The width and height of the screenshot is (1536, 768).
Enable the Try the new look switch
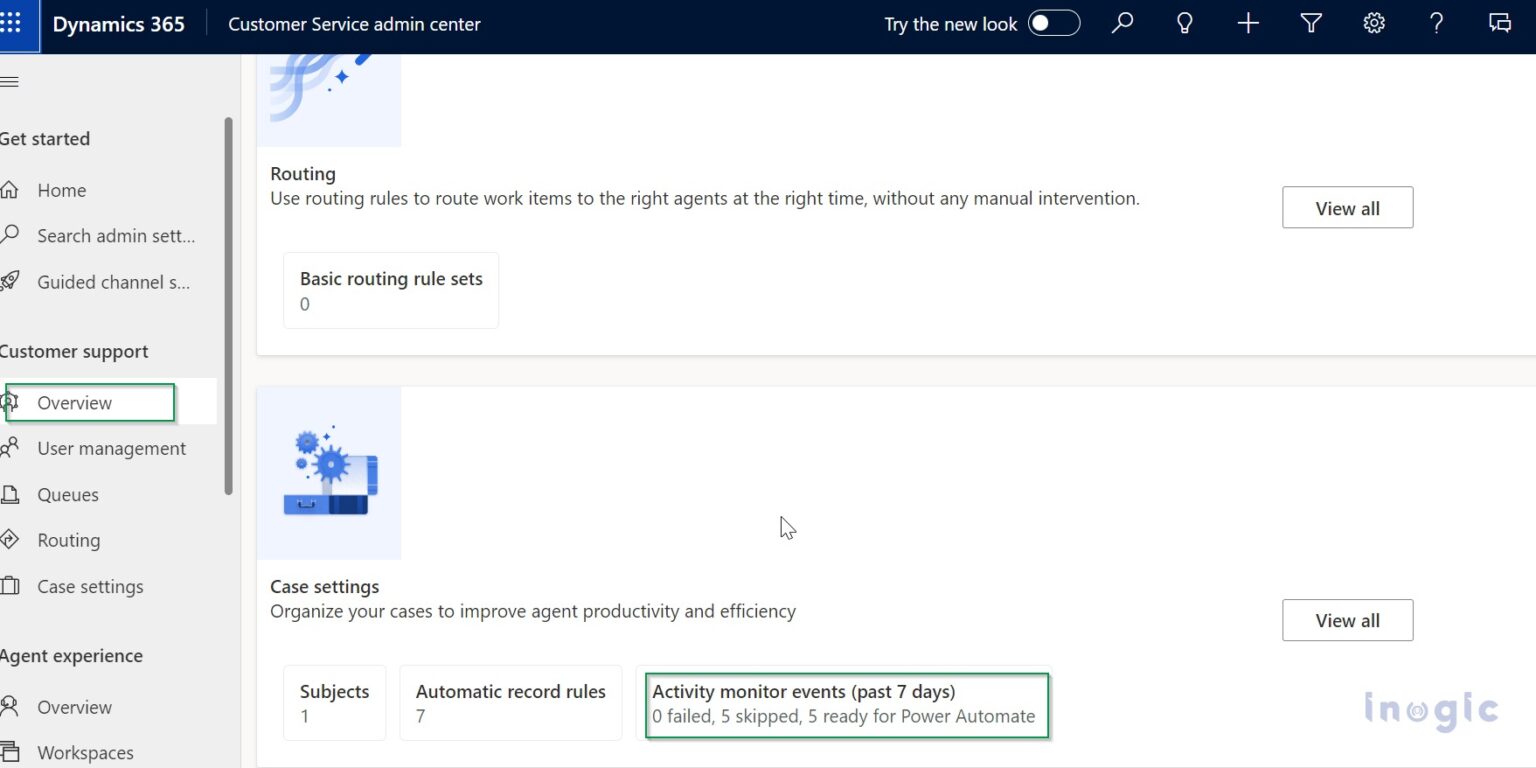click(1053, 22)
